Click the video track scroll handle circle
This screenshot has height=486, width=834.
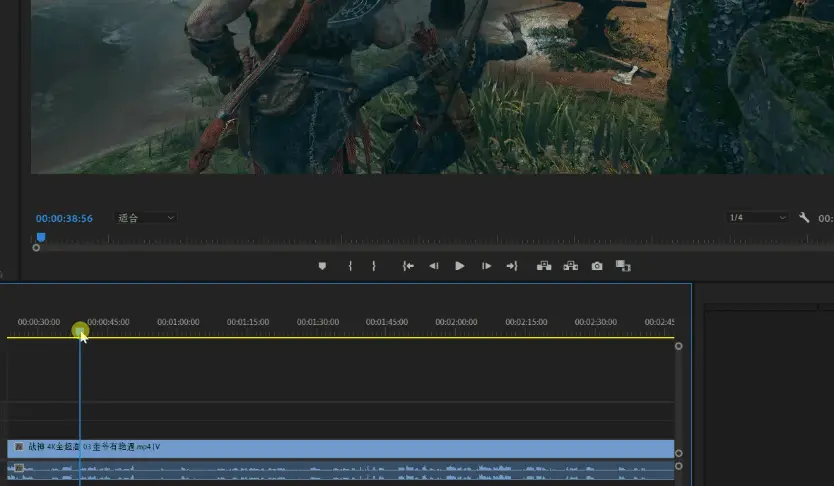click(679, 454)
